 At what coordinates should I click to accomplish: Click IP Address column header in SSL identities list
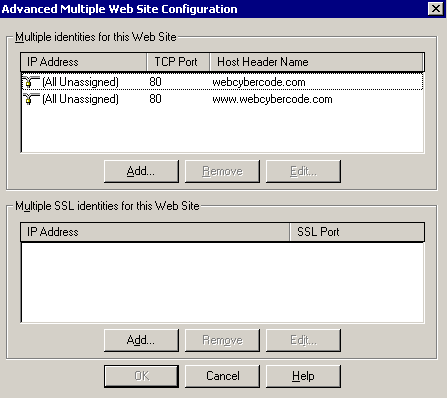(x=155, y=232)
